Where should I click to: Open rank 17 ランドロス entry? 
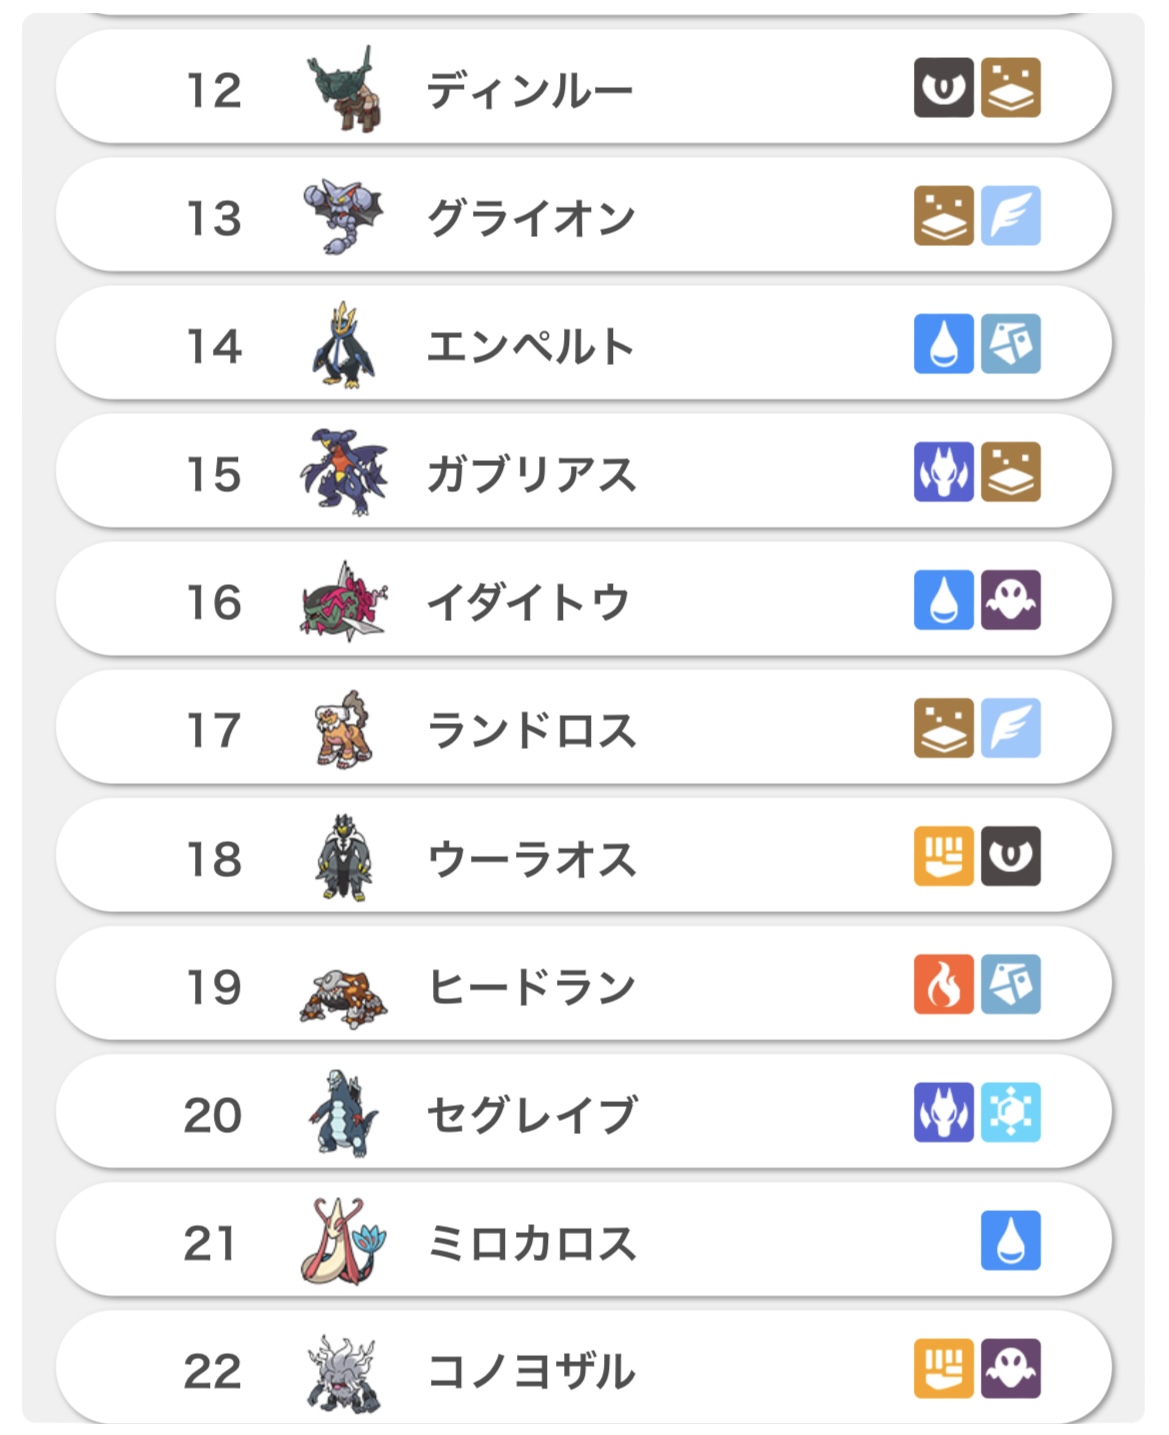(x=531, y=730)
